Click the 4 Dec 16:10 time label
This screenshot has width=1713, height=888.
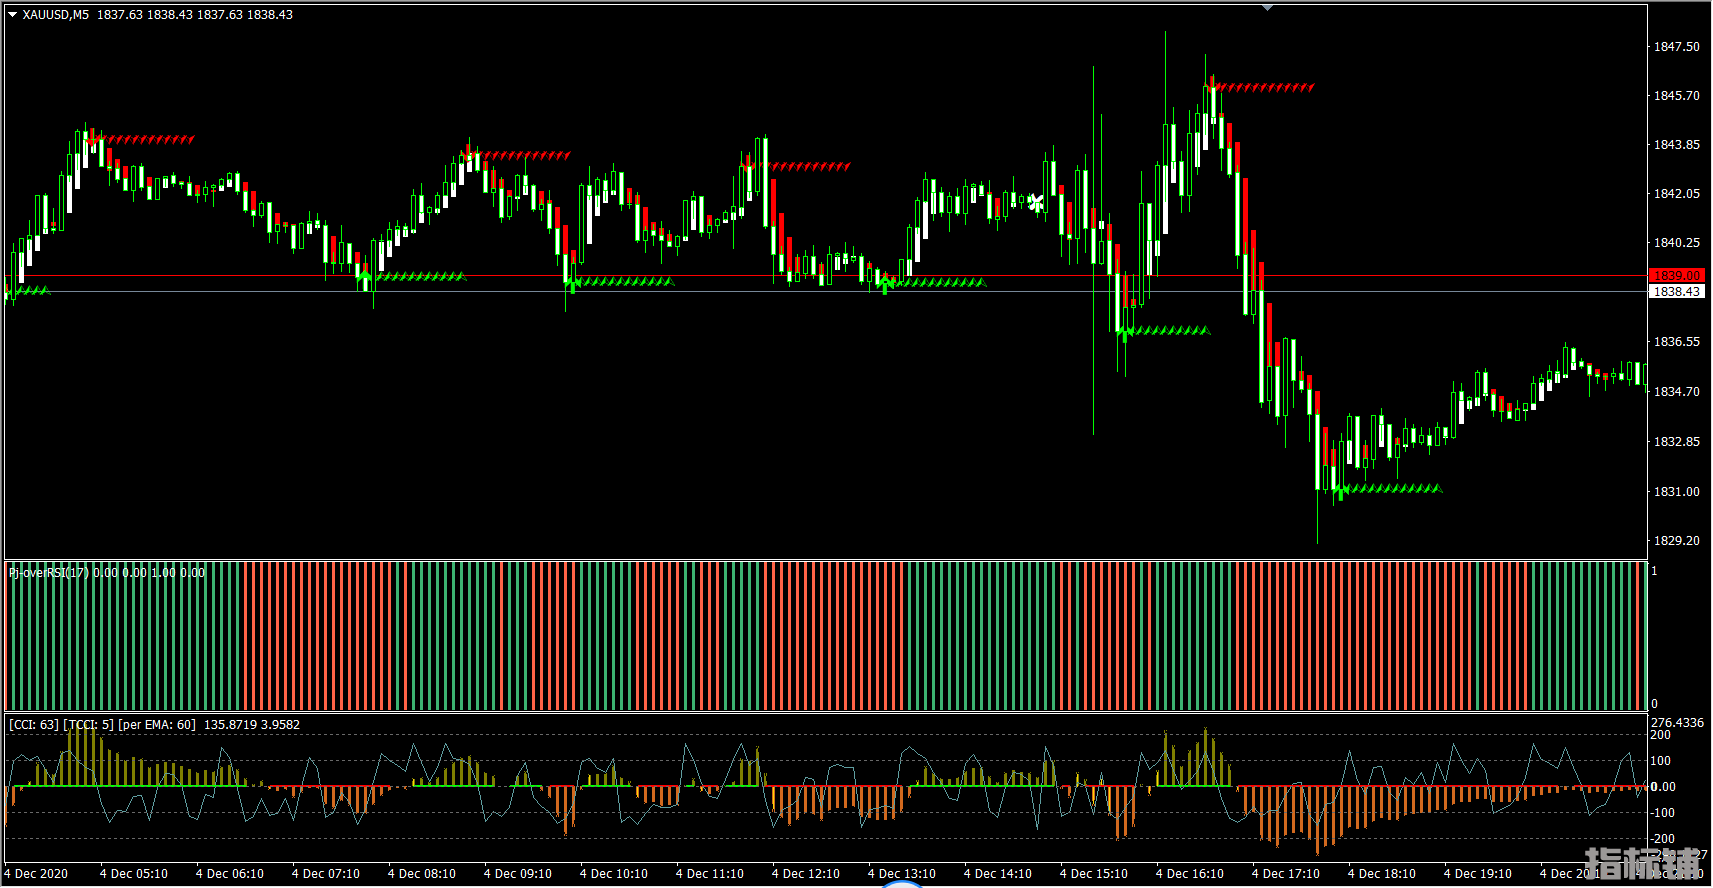pos(1190,874)
